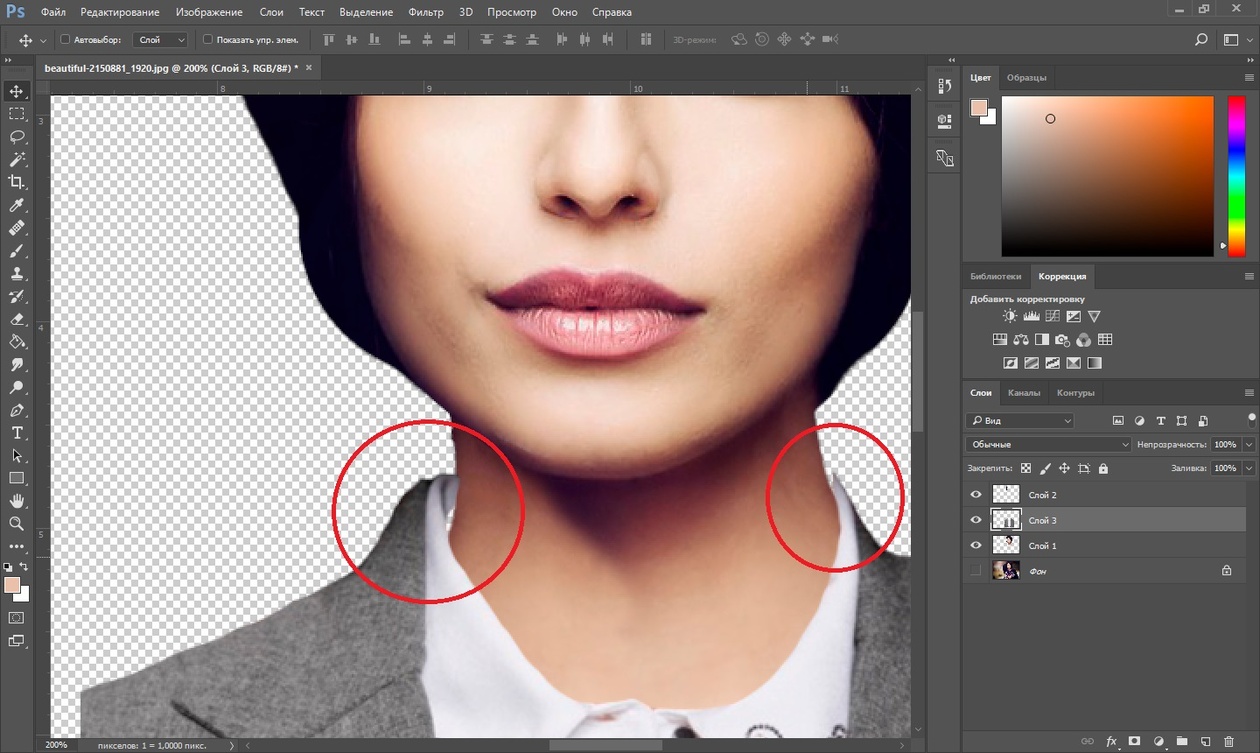Viewport: 1260px width, 753px height.
Task: Open the Фильтр menu
Action: pyautogui.click(x=426, y=13)
